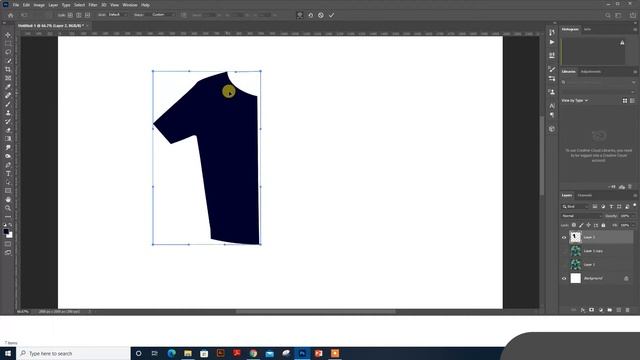640x360 pixels.
Task: Toggle lock position icon
Action: click(x=589, y=225)
